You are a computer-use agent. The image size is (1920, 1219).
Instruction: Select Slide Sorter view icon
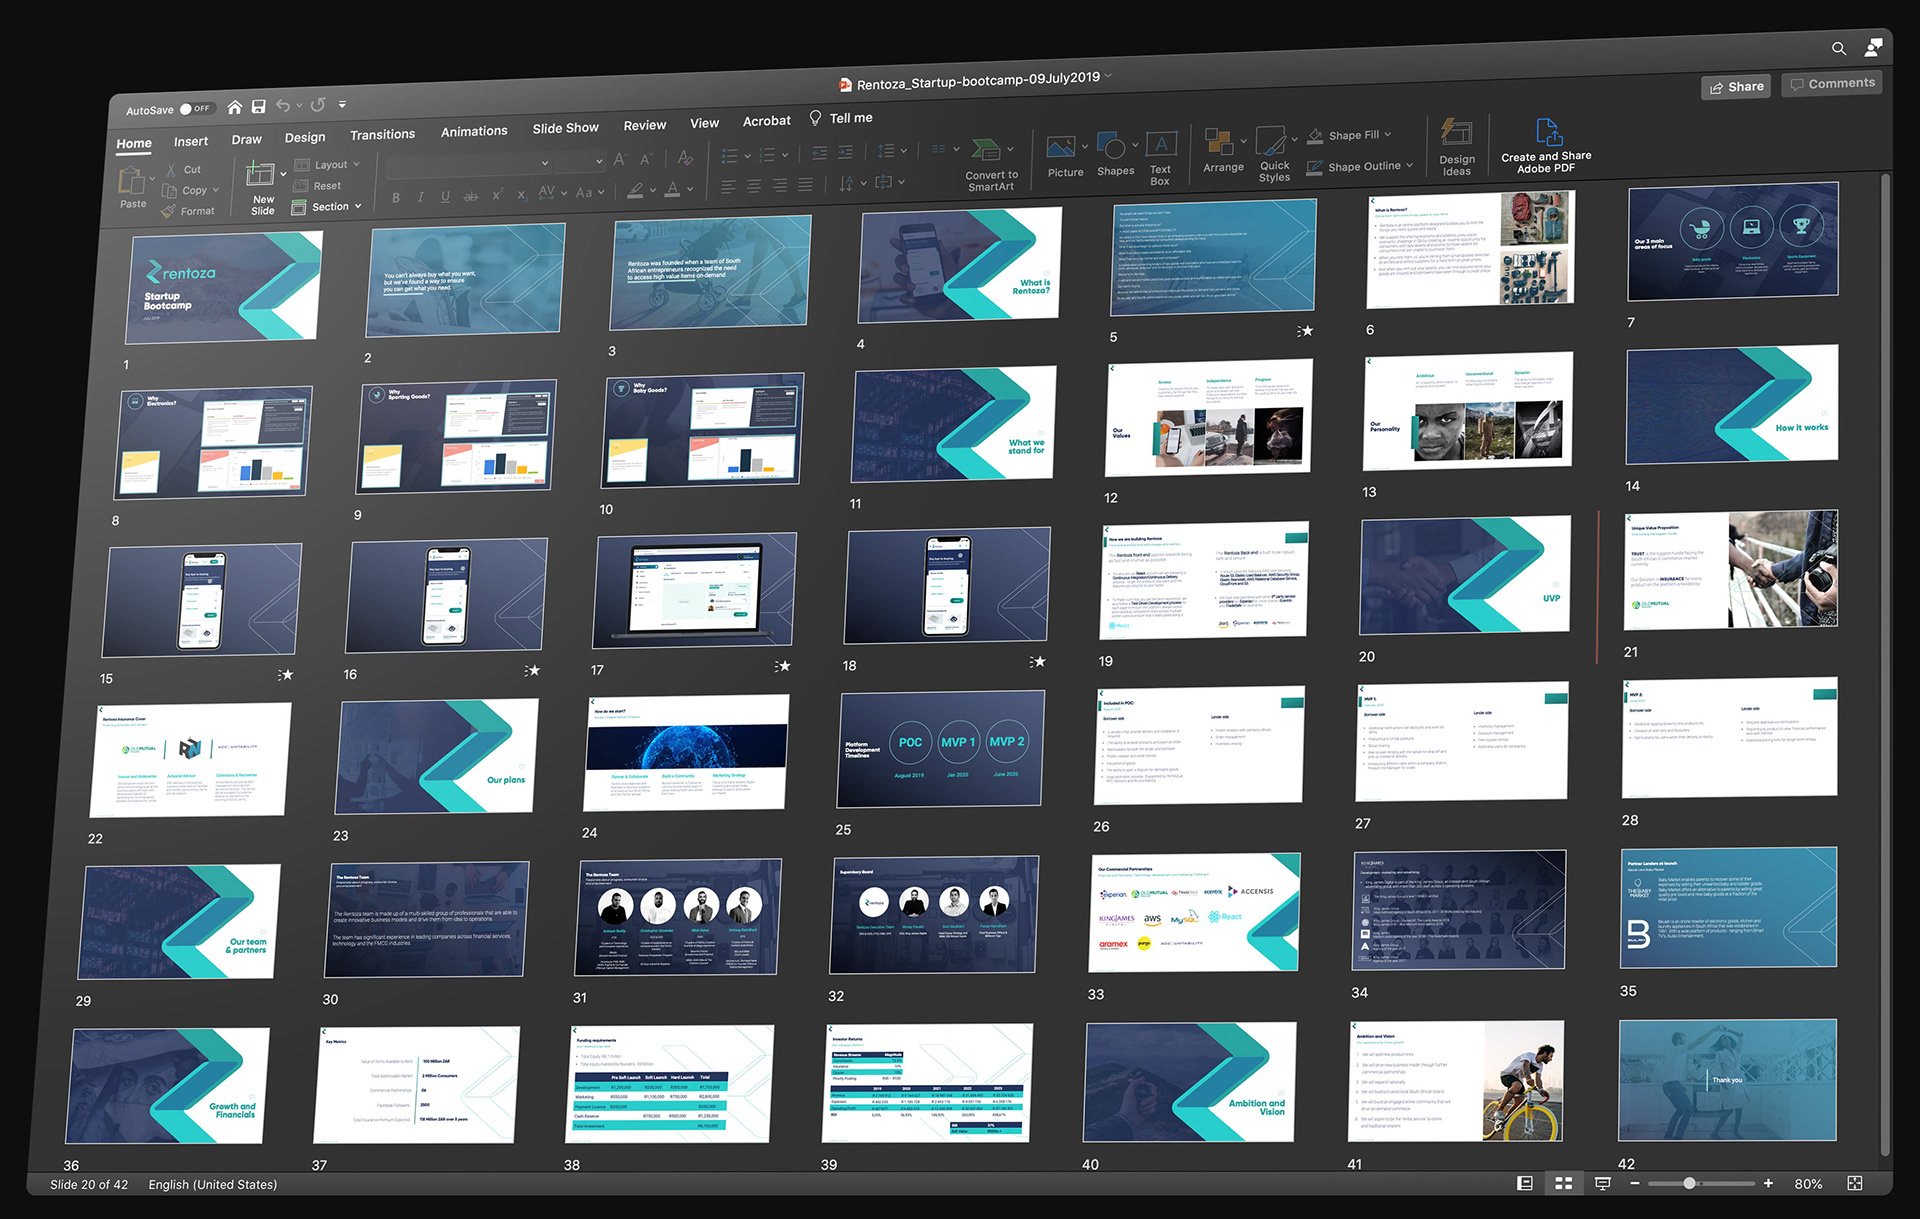tap(1563, 1183)
